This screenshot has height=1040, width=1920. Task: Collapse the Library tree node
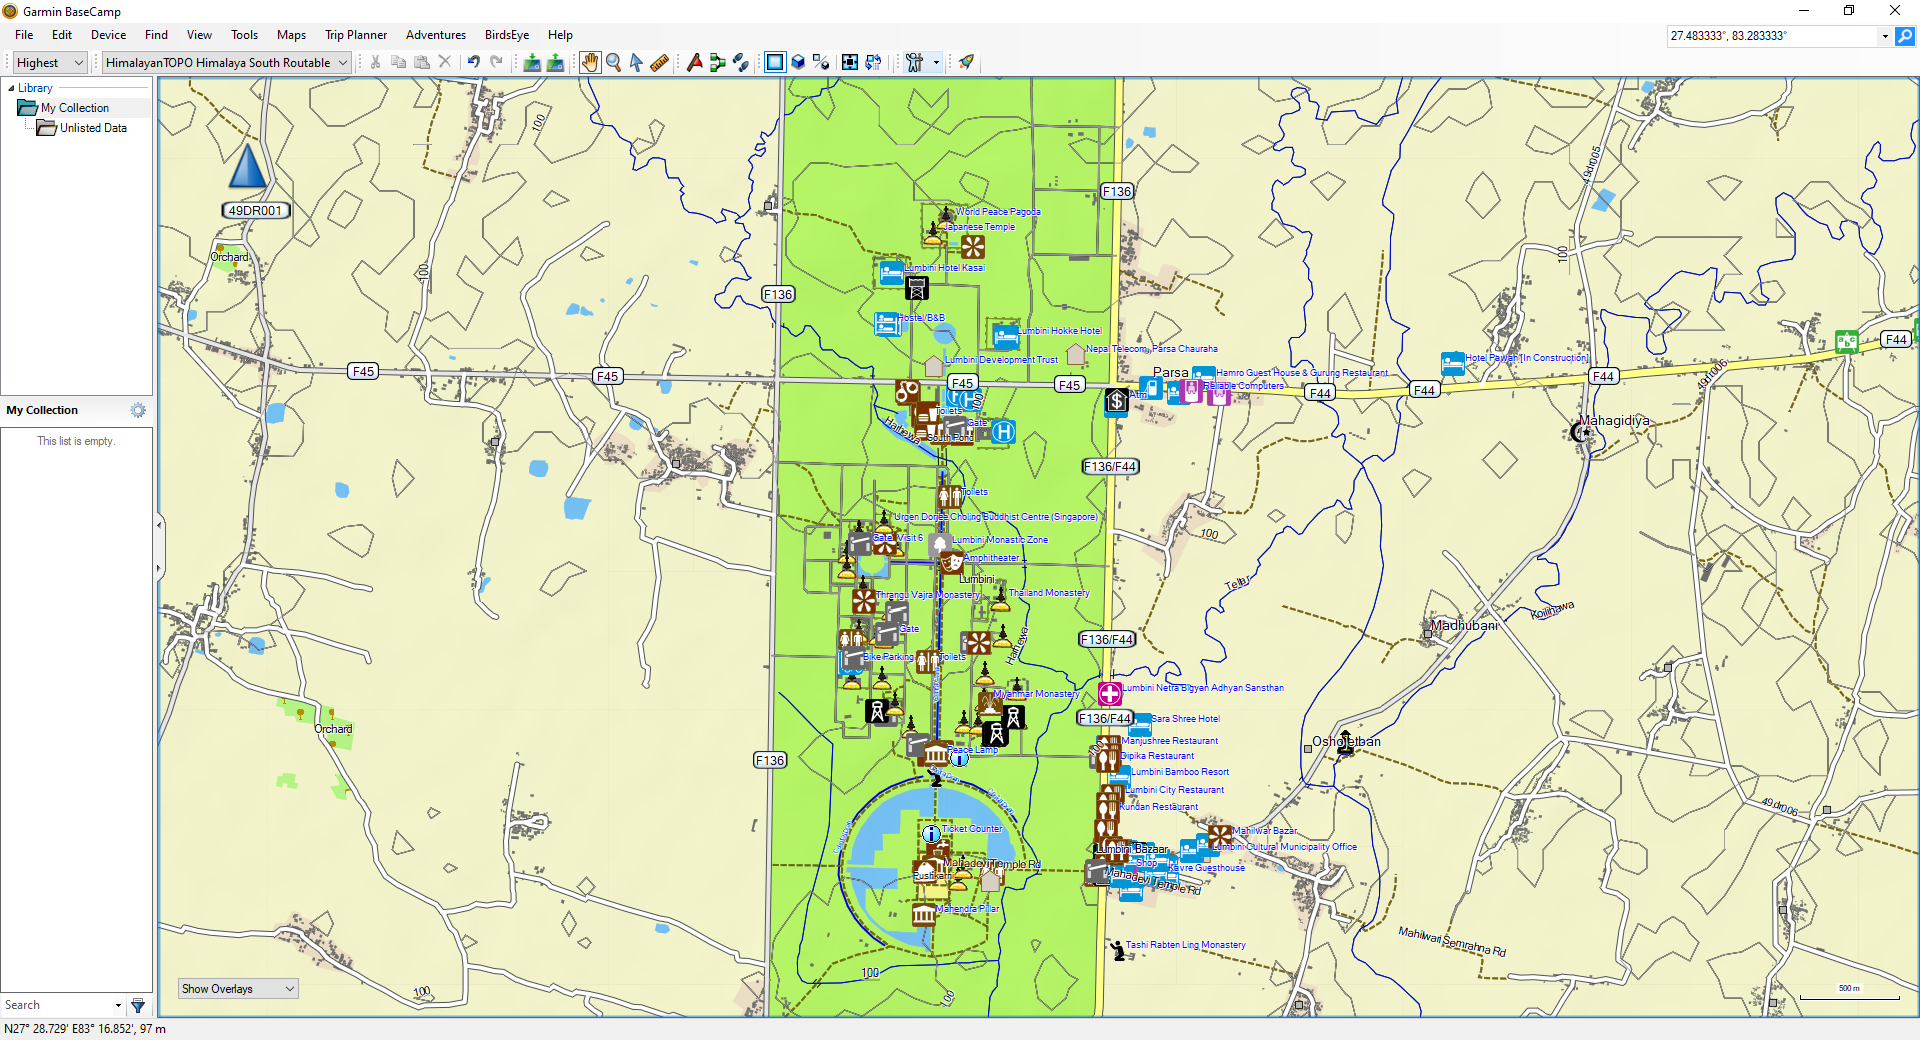(x=10, y=88)
